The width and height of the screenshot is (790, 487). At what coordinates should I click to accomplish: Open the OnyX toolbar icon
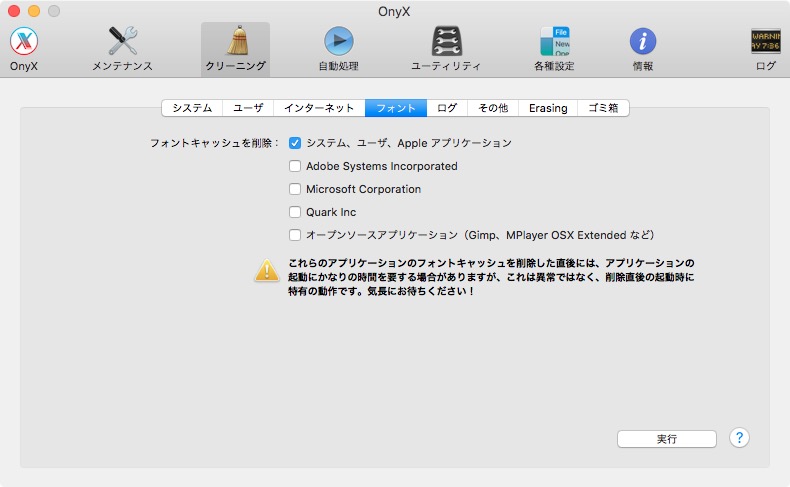tap(24, 41)
